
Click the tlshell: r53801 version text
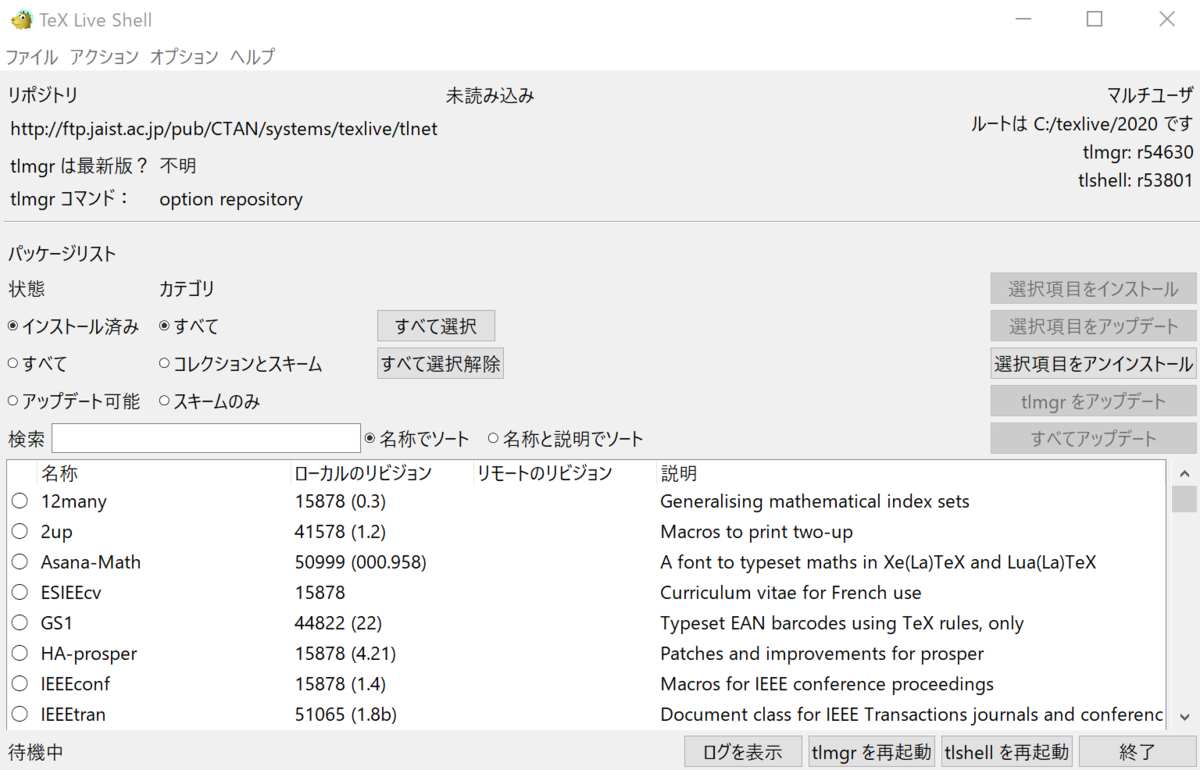(x=1135, y=181)
